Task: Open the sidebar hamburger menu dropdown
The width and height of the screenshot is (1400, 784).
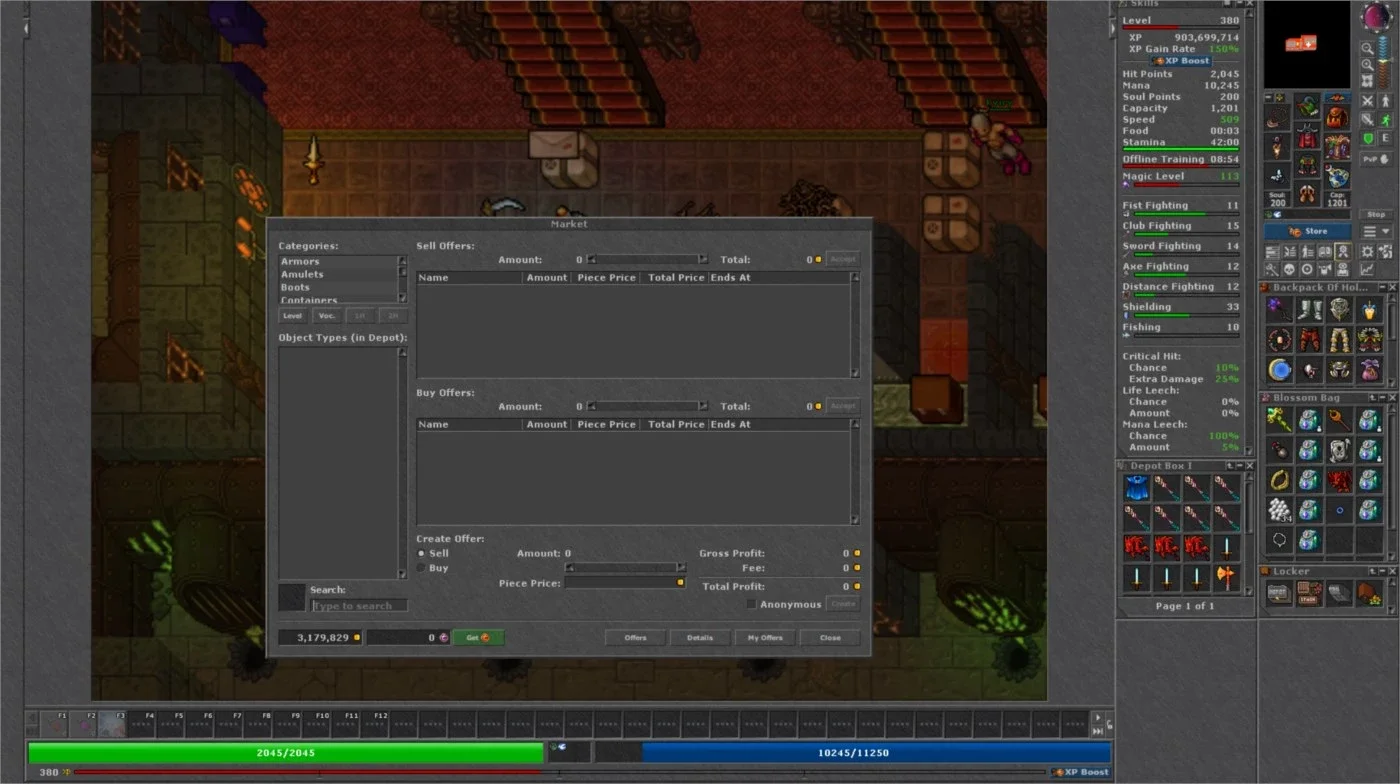Action: (1376, 231)
